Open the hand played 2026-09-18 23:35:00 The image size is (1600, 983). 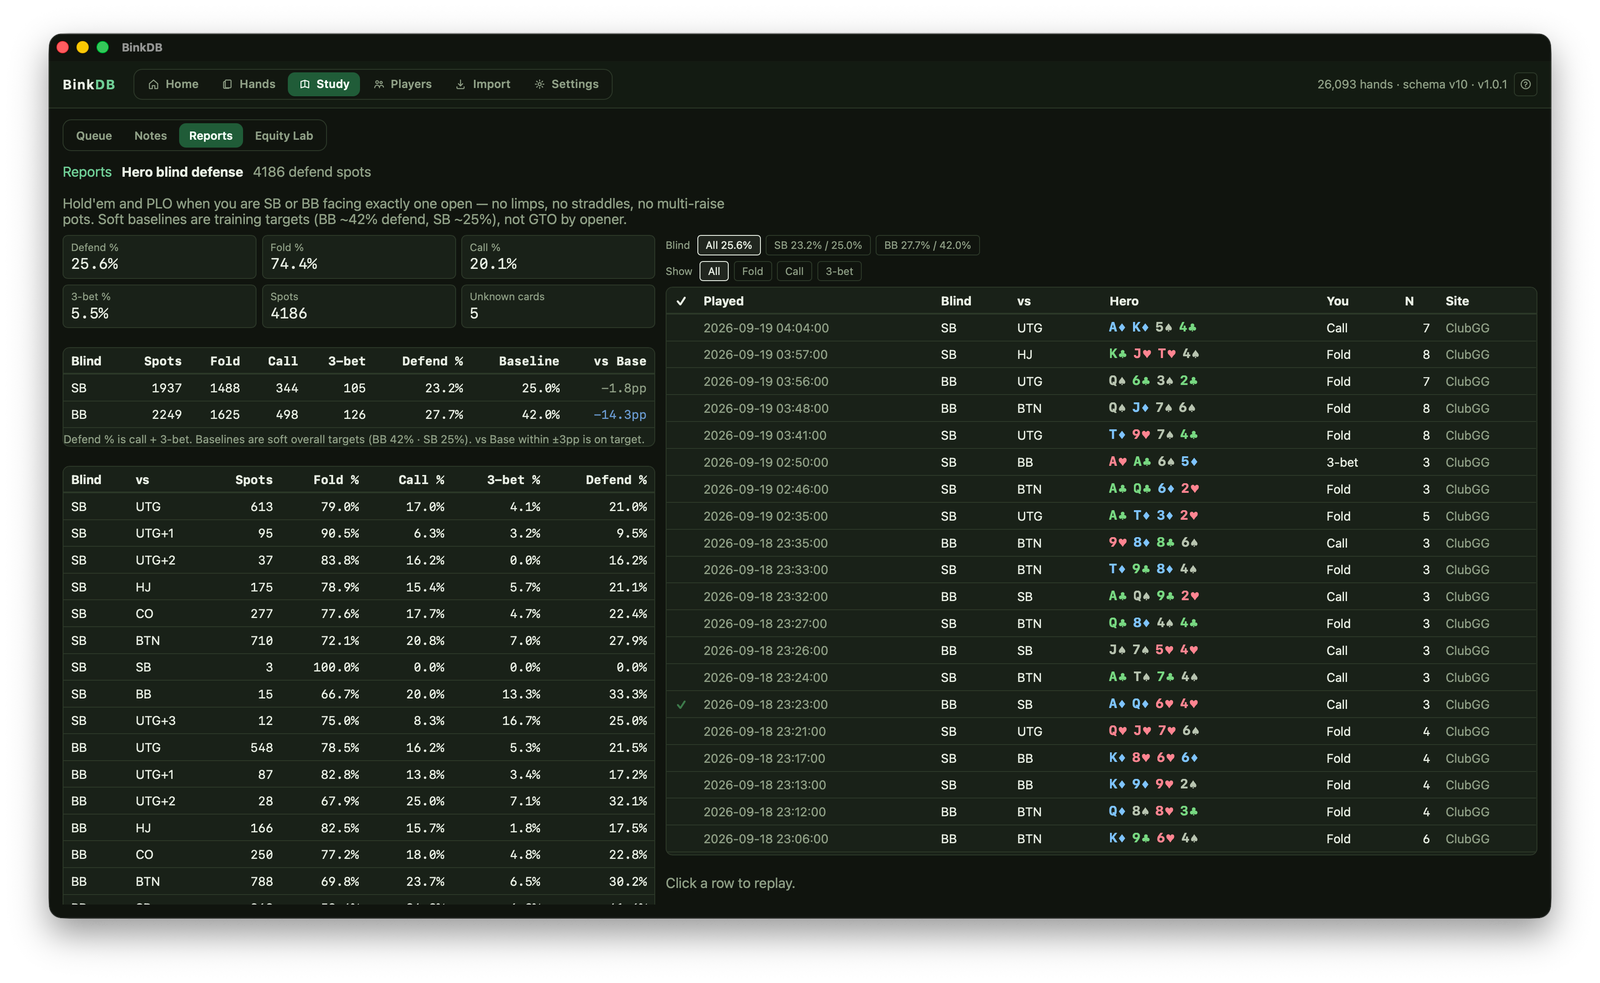coord(1101,543)
